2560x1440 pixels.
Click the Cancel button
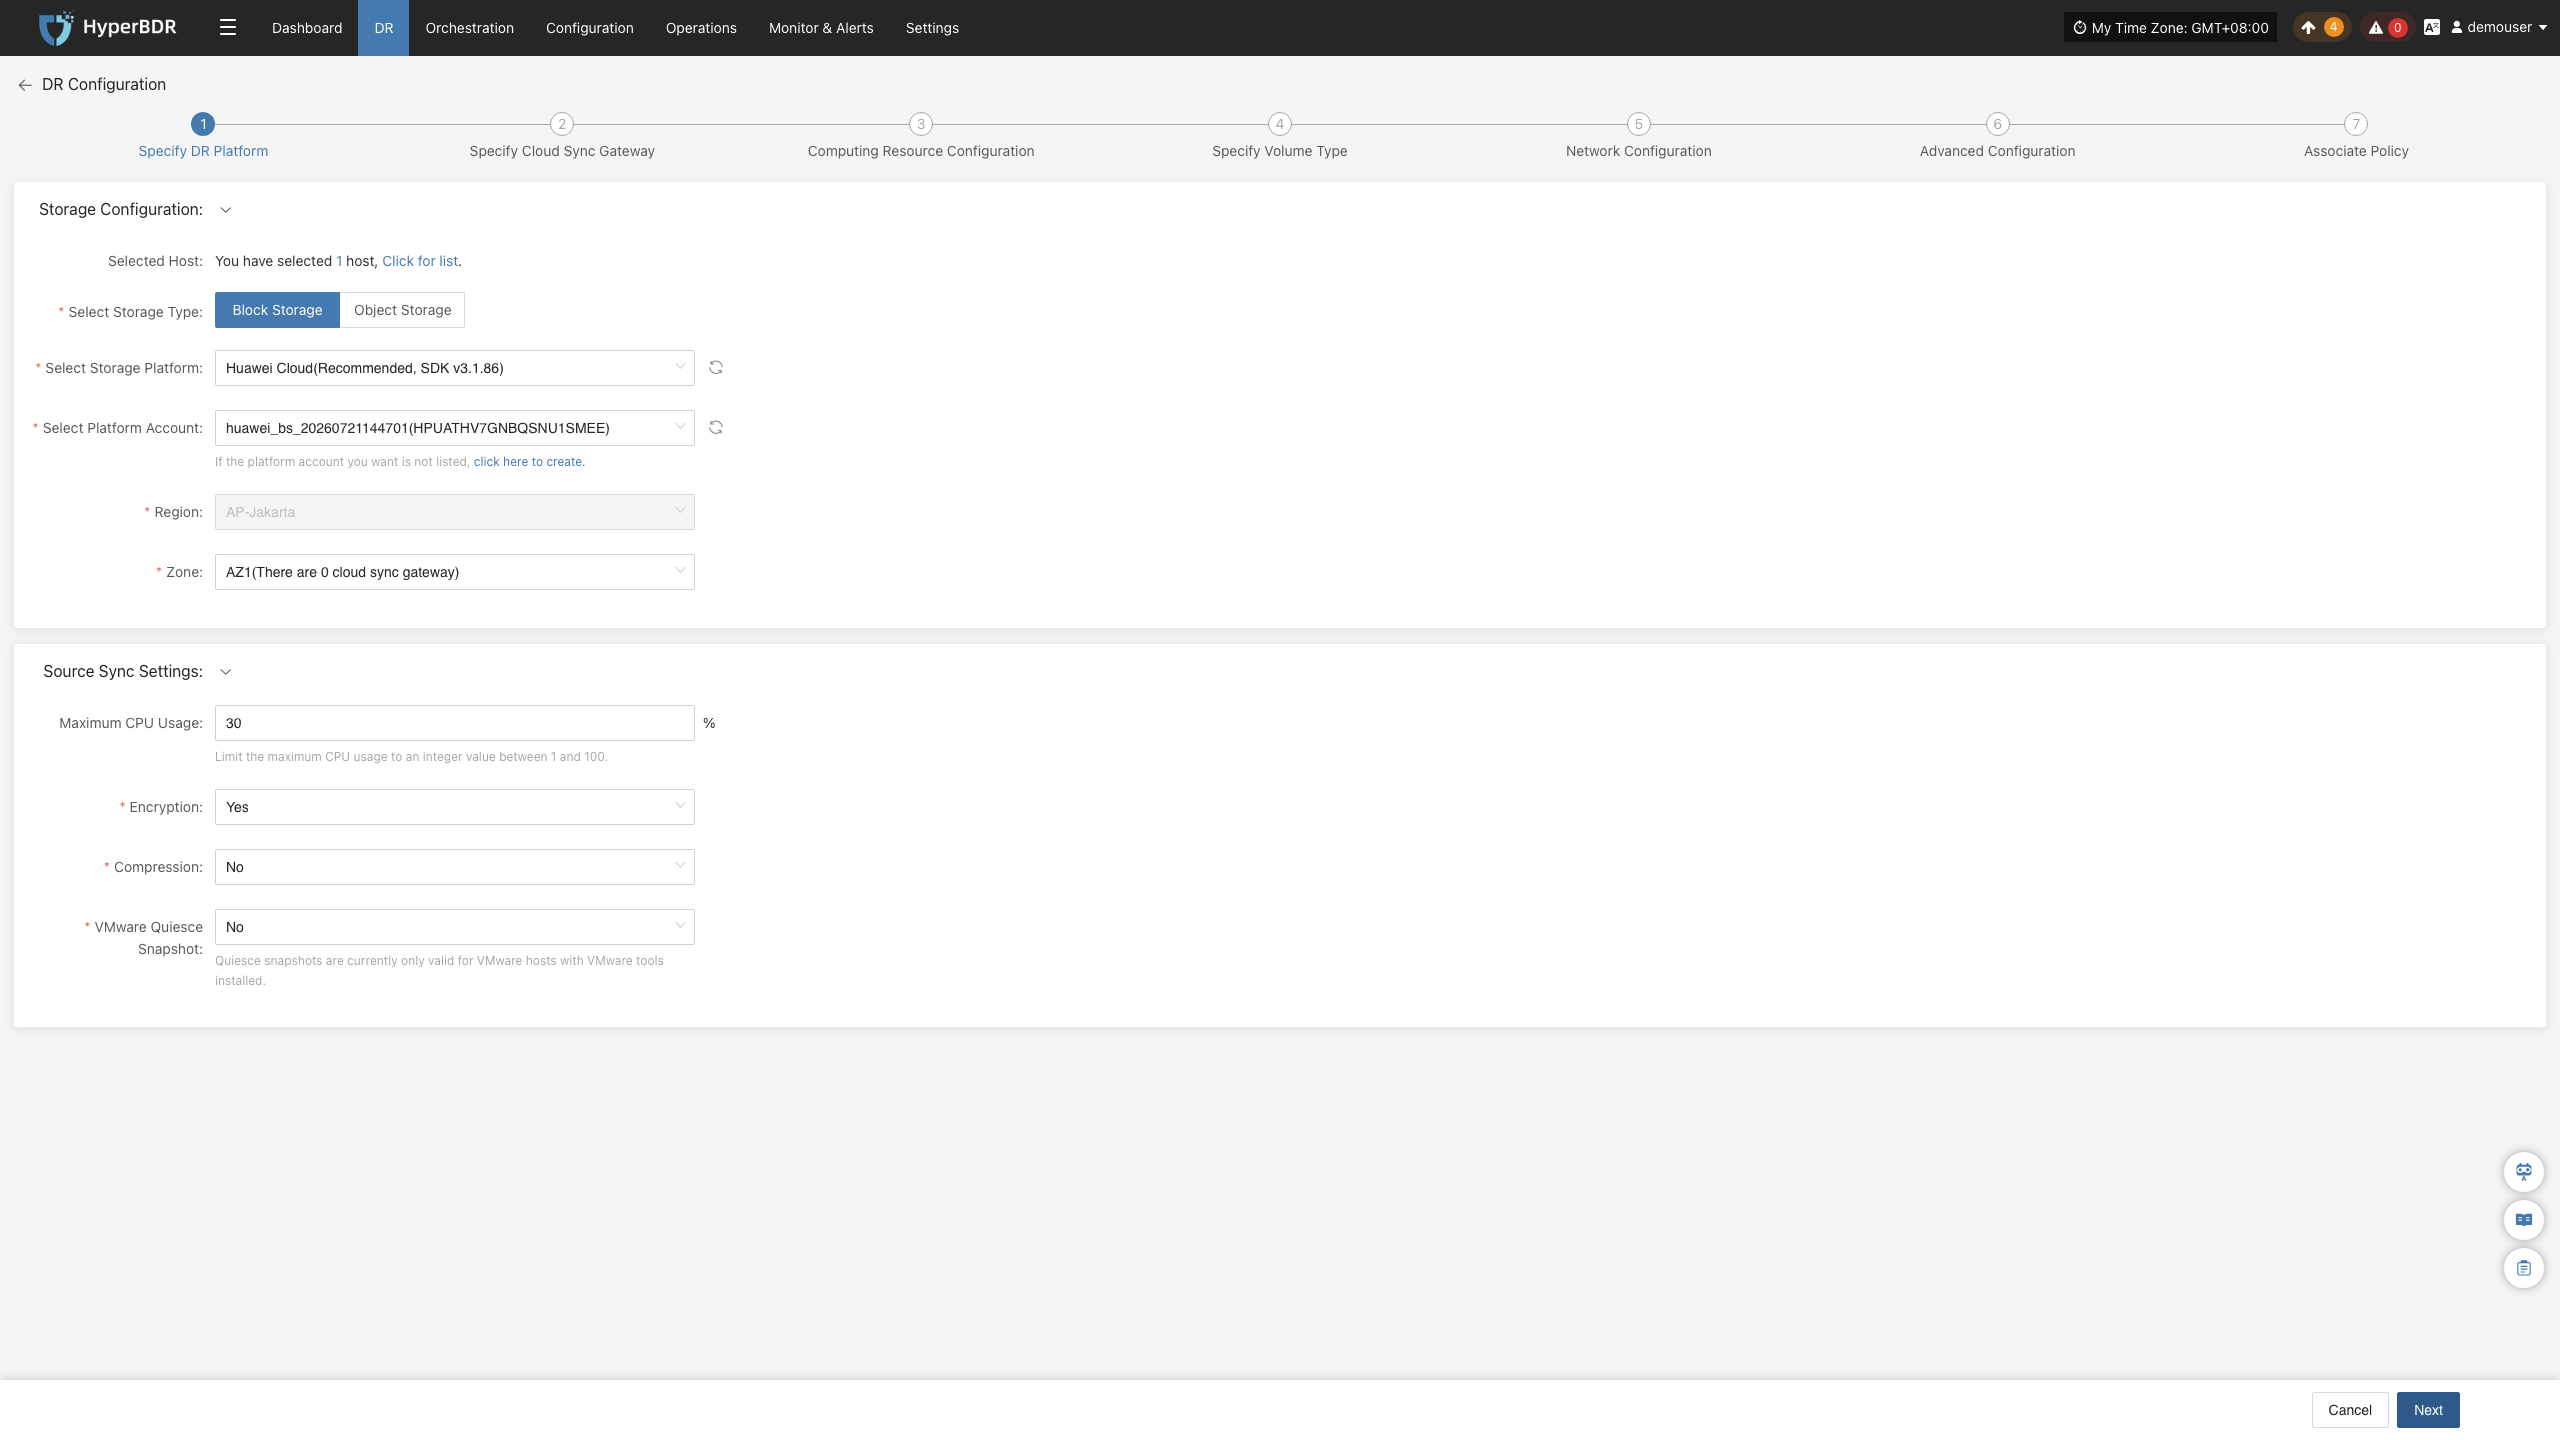[x=2350, y=1410]
